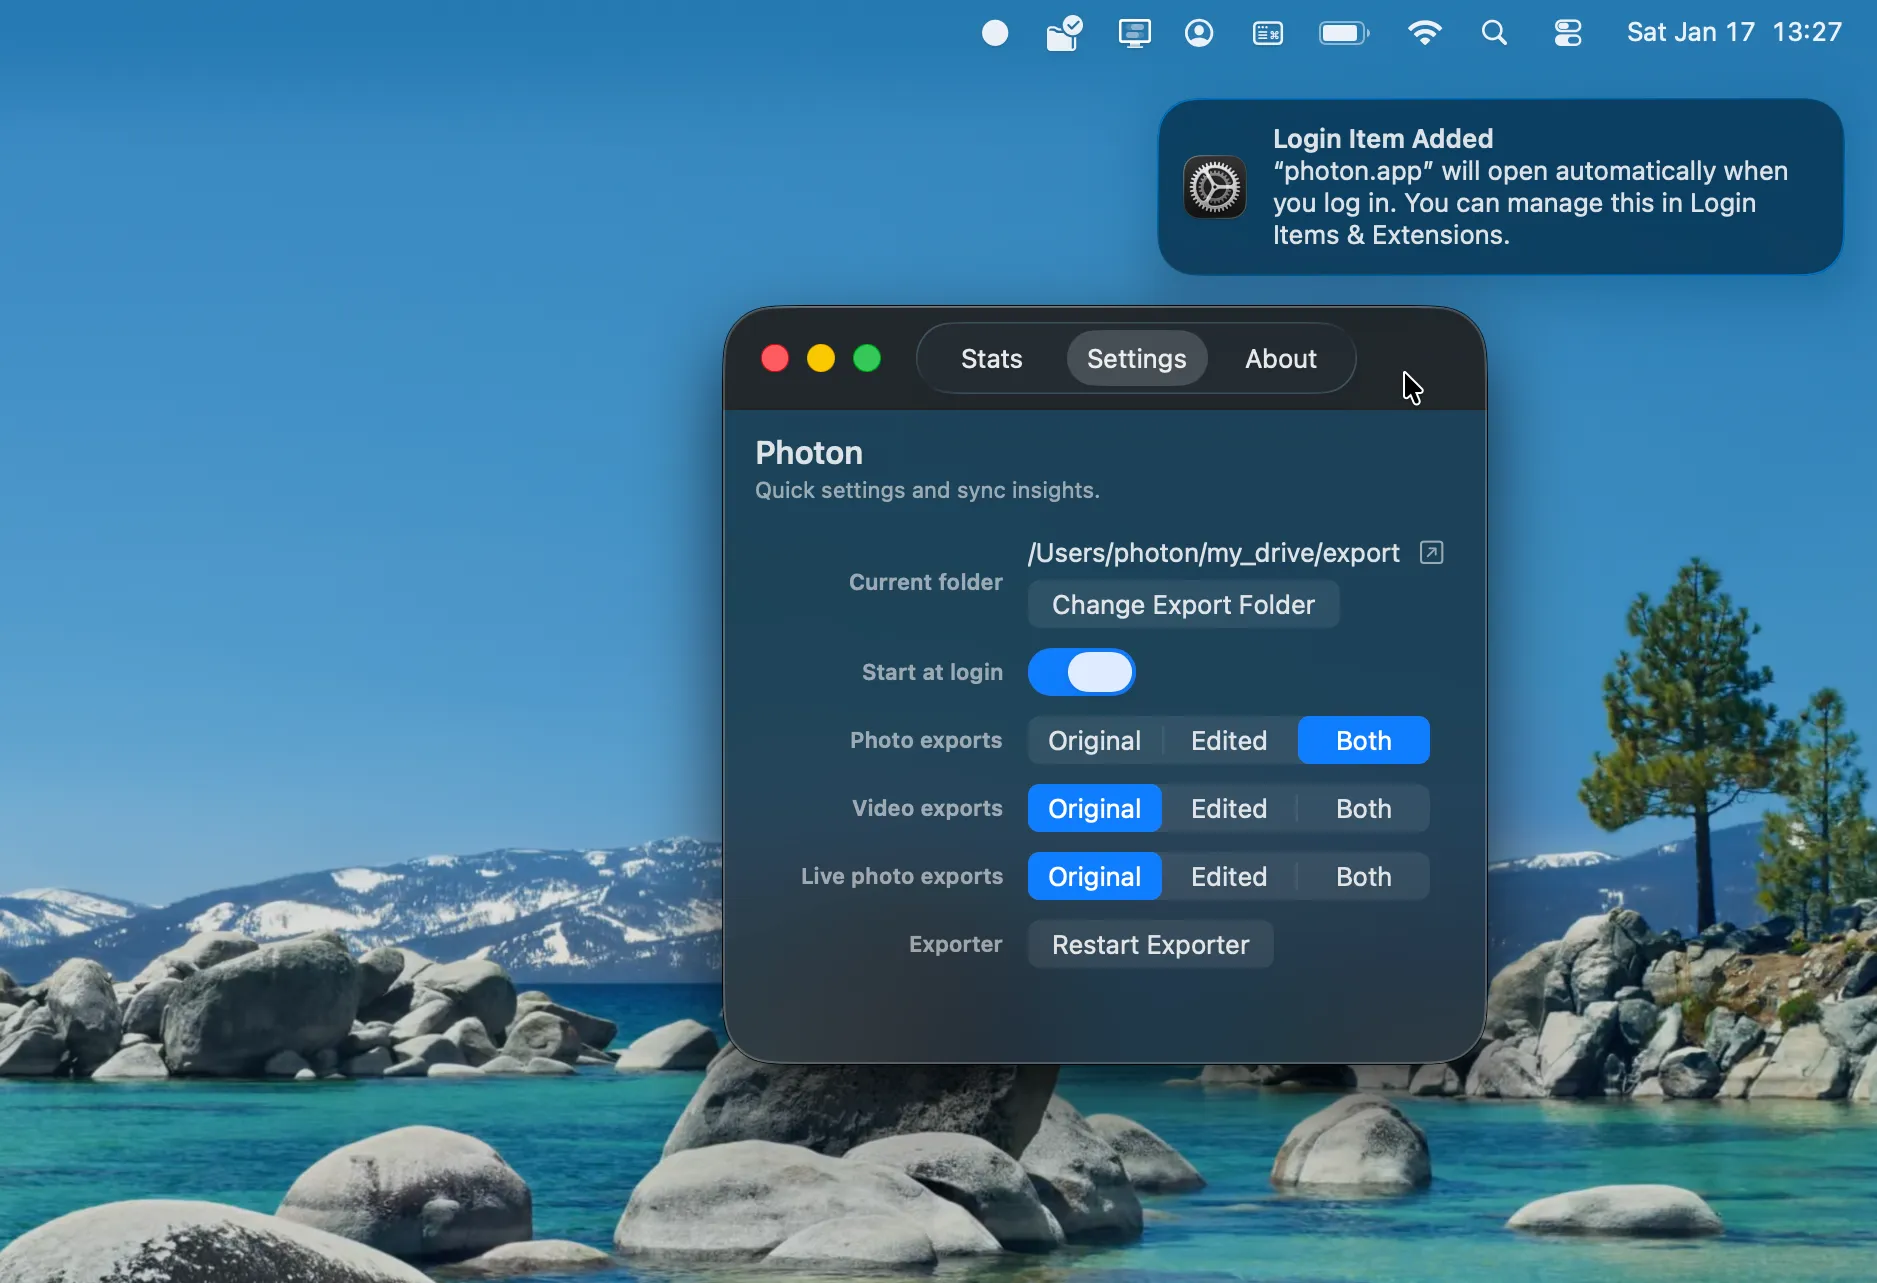Set Live photo exports to Both
Image resolution: width=1877 pixels, height=1283 pixels.
(1363, 876)
